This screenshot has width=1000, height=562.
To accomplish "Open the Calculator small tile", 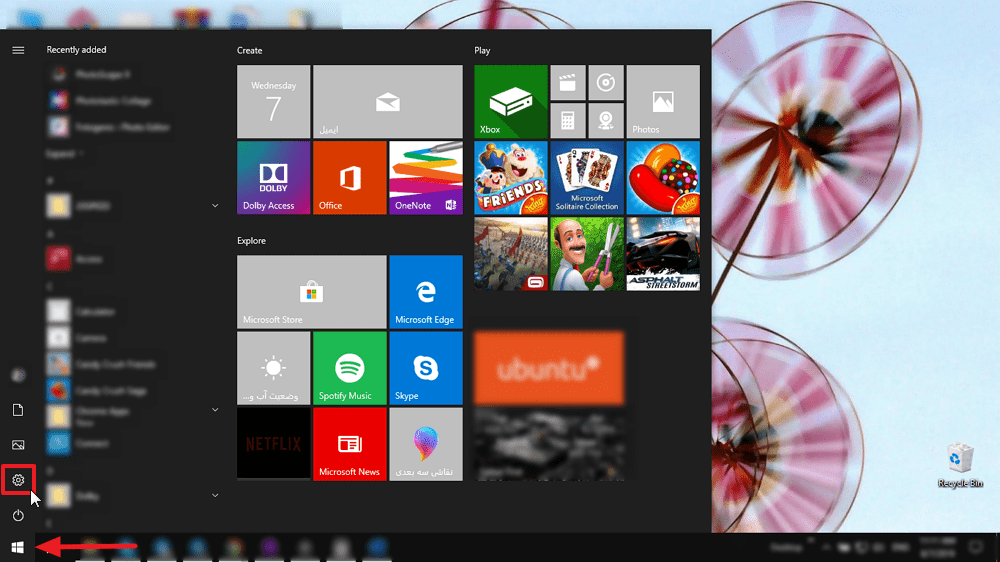I will pos(568,121).
